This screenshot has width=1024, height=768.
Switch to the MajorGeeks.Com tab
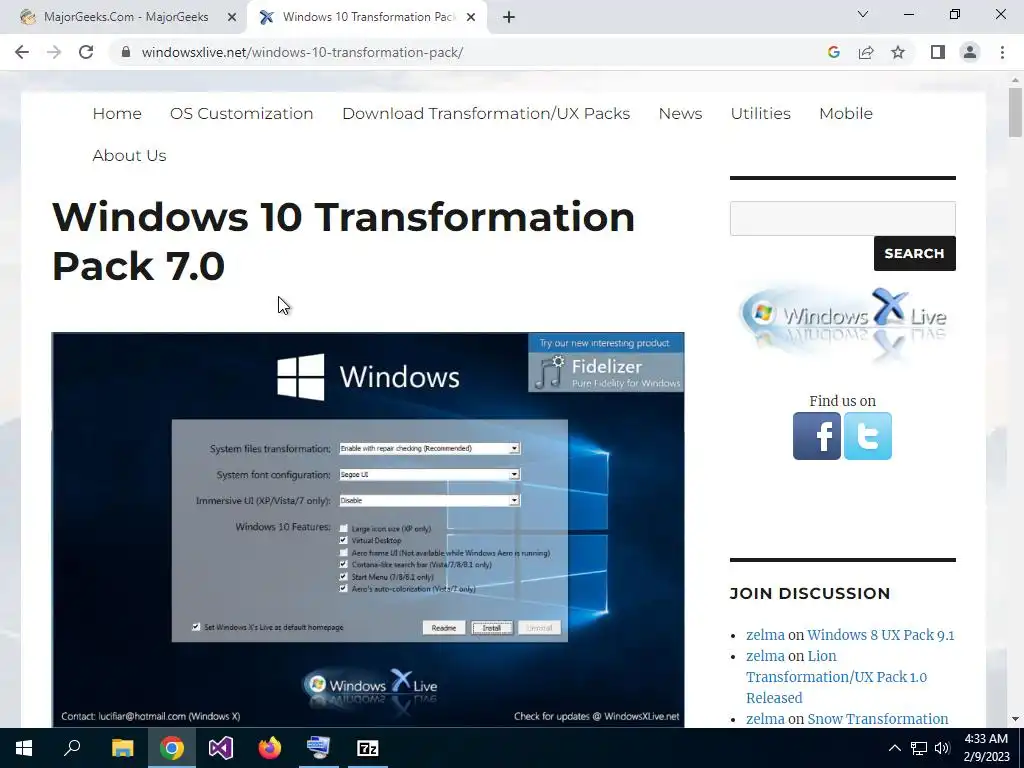[126, 17]
